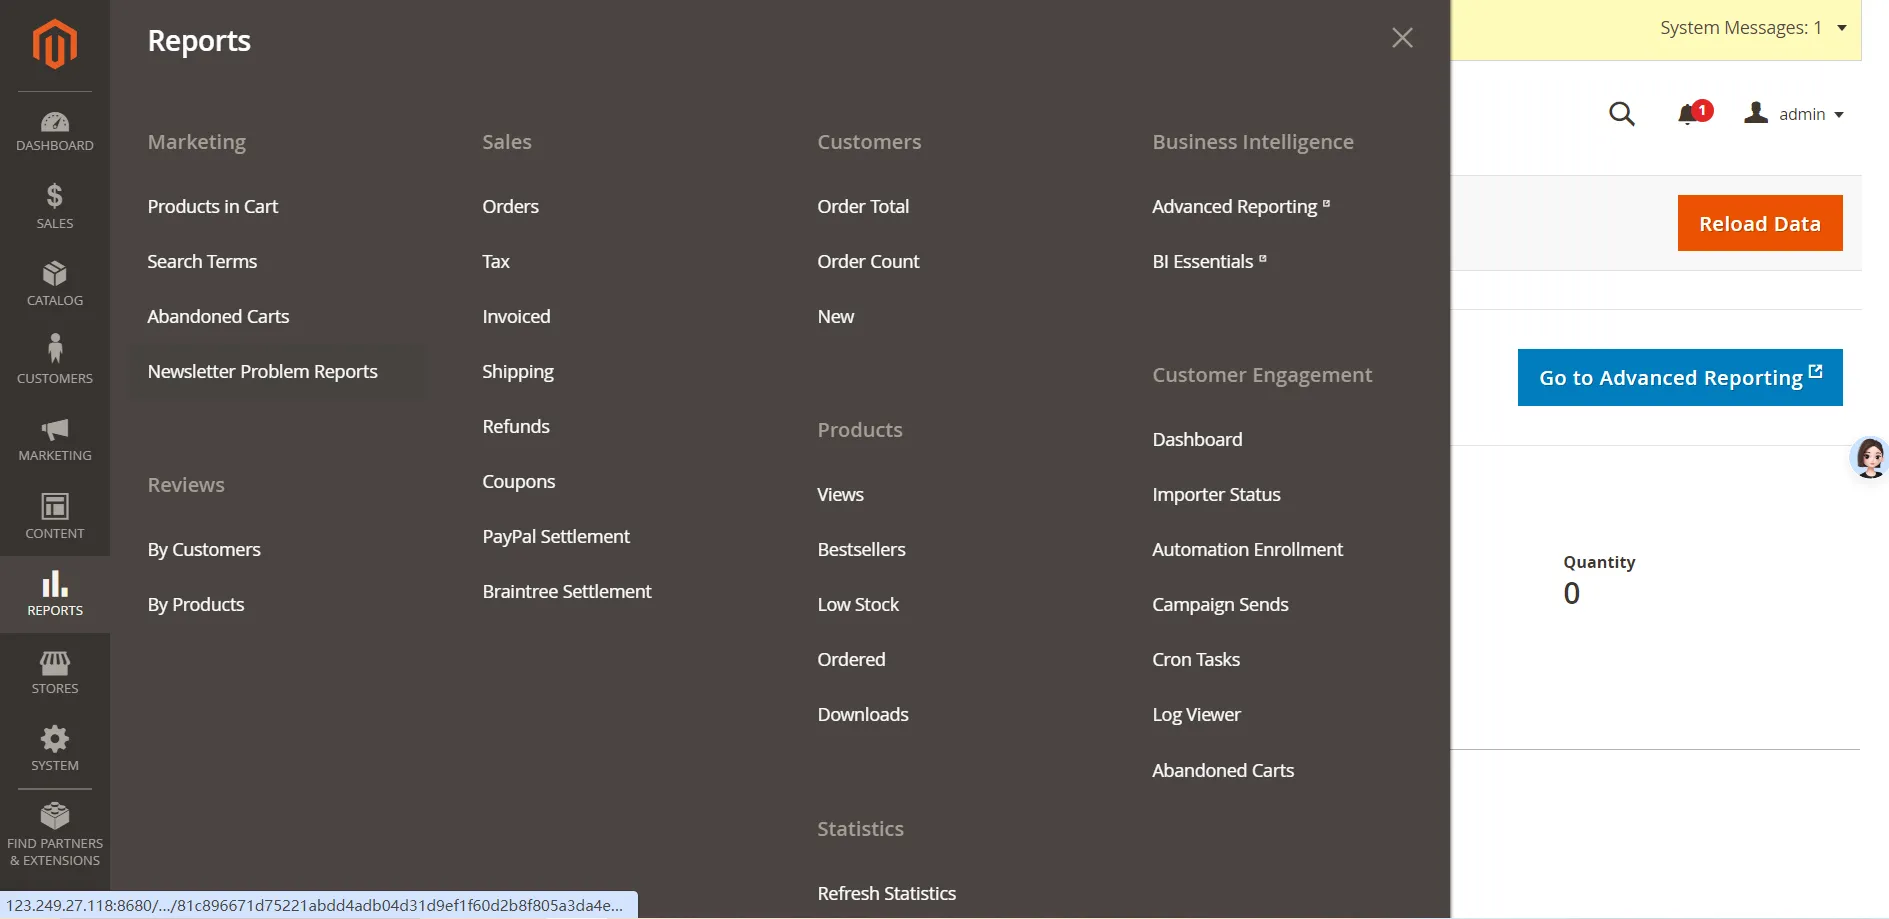Open the Catalog sidebar menu
1889x919 pixels.
55,284
